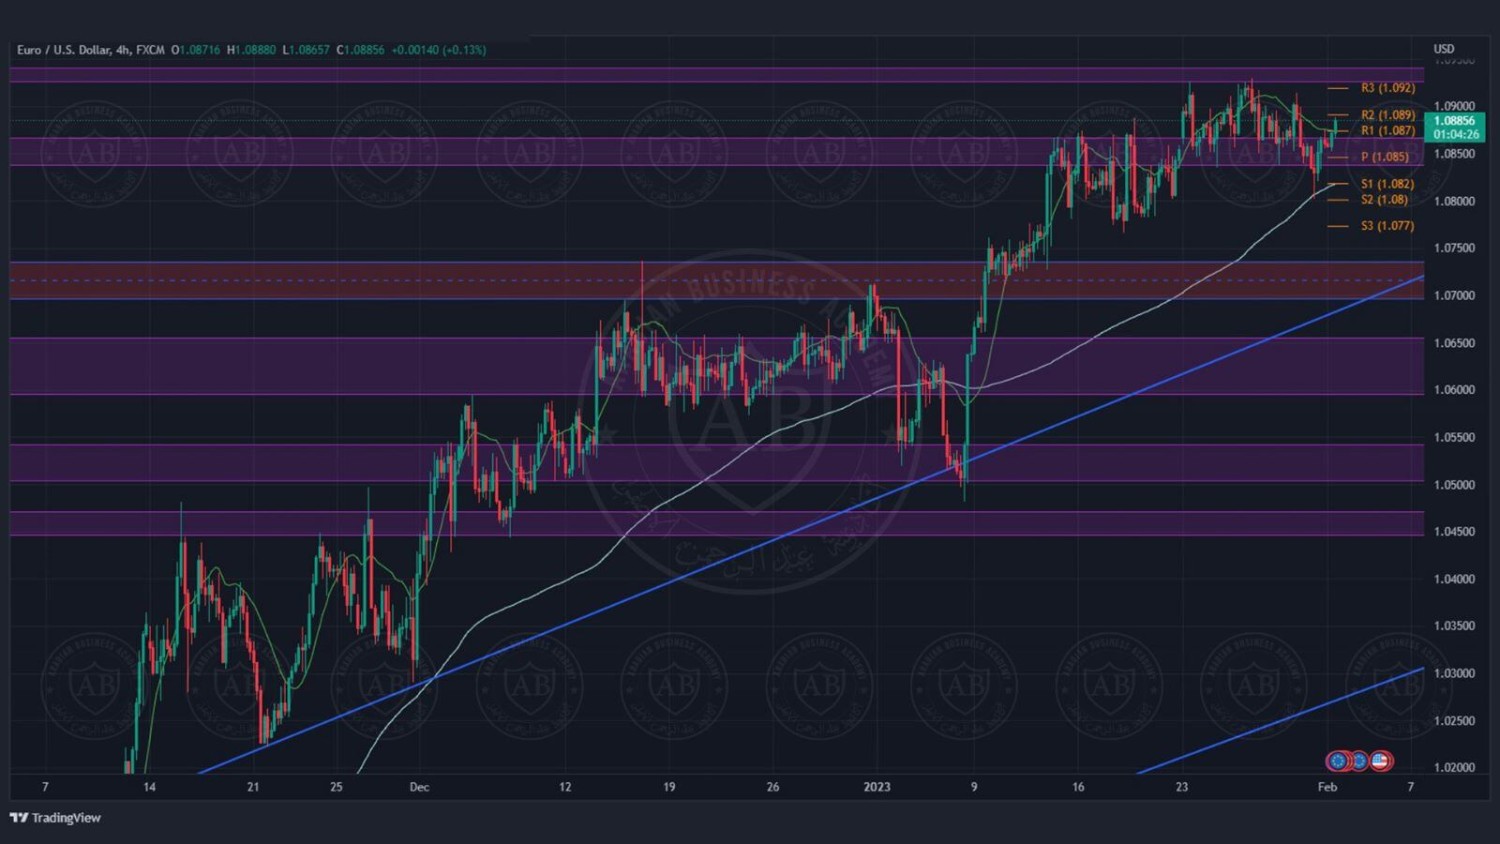Select the current price label 1.08856
The width and height of the screenshot is (1500, 844).
tap(1455, 121)
